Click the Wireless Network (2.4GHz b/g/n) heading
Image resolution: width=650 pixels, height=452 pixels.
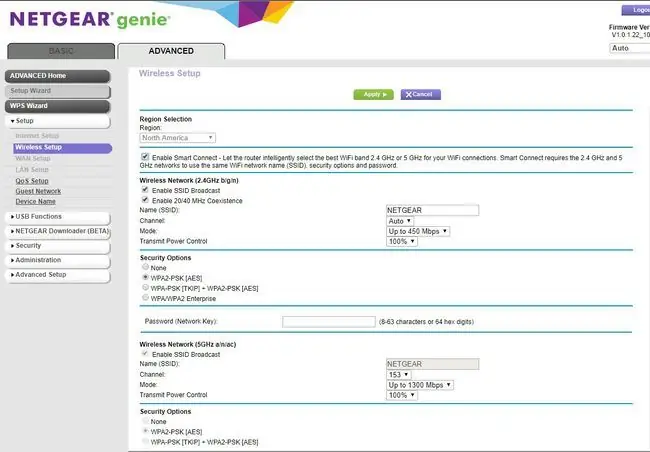[x=189, y=180]
